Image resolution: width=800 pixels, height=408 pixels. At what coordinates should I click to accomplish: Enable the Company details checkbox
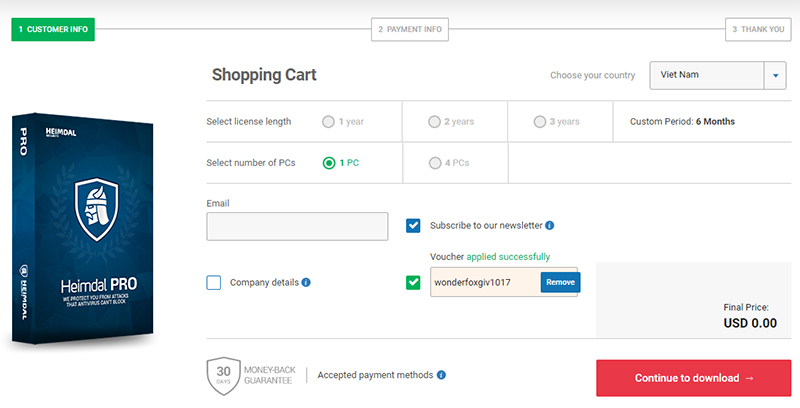214,282
